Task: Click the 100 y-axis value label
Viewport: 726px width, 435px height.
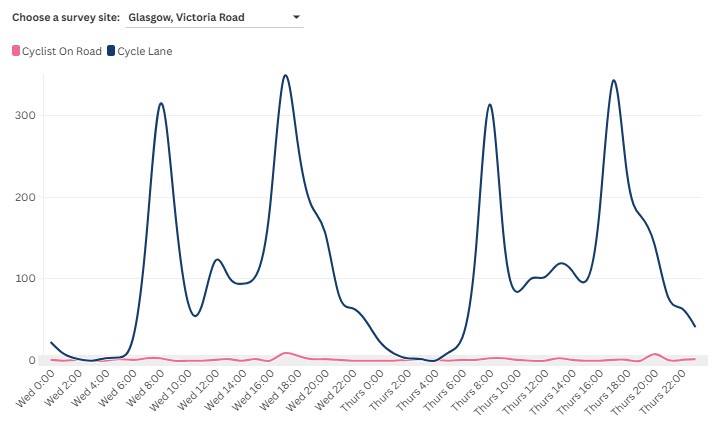Action: coord(24,279)
